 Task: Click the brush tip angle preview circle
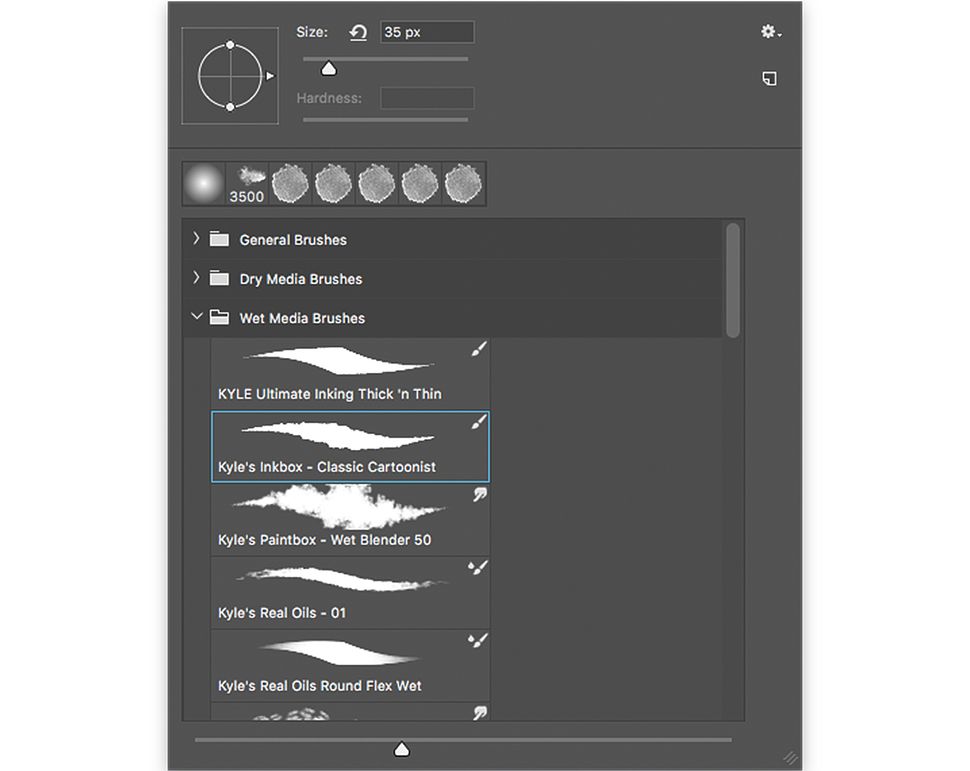[230, 76]
